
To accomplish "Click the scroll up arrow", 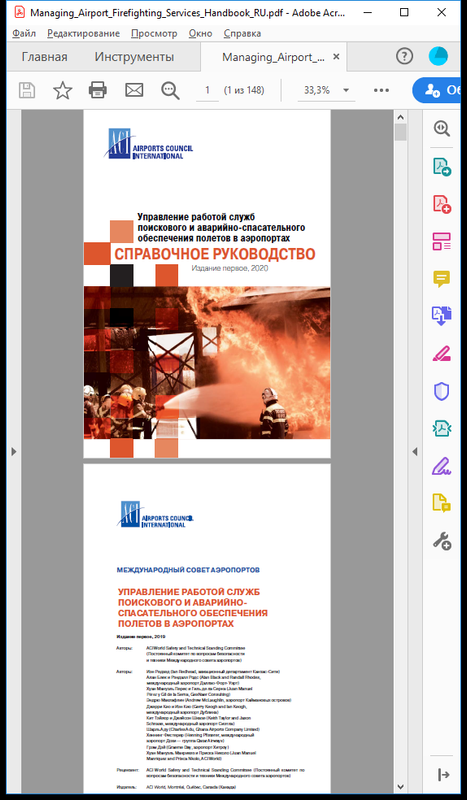I will click(x=401, y=117).
